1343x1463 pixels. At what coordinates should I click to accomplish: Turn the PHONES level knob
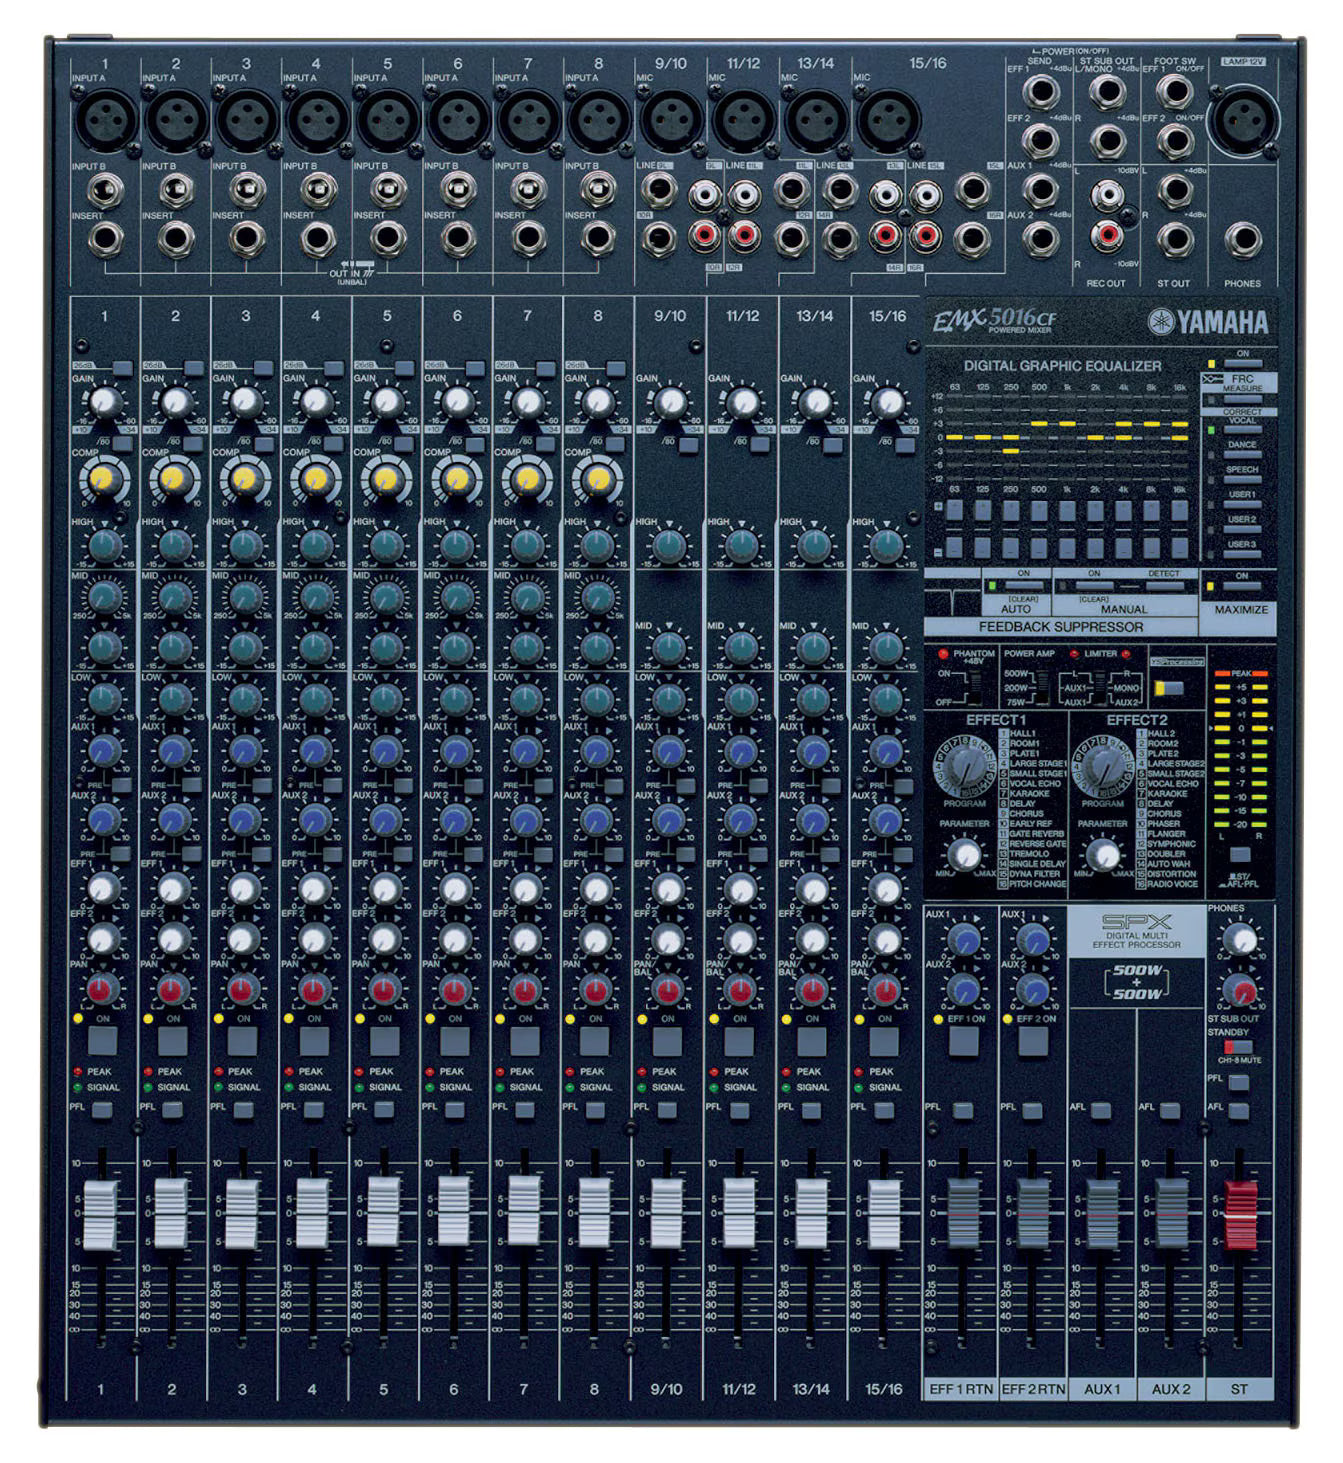[x=1241, y=941]
